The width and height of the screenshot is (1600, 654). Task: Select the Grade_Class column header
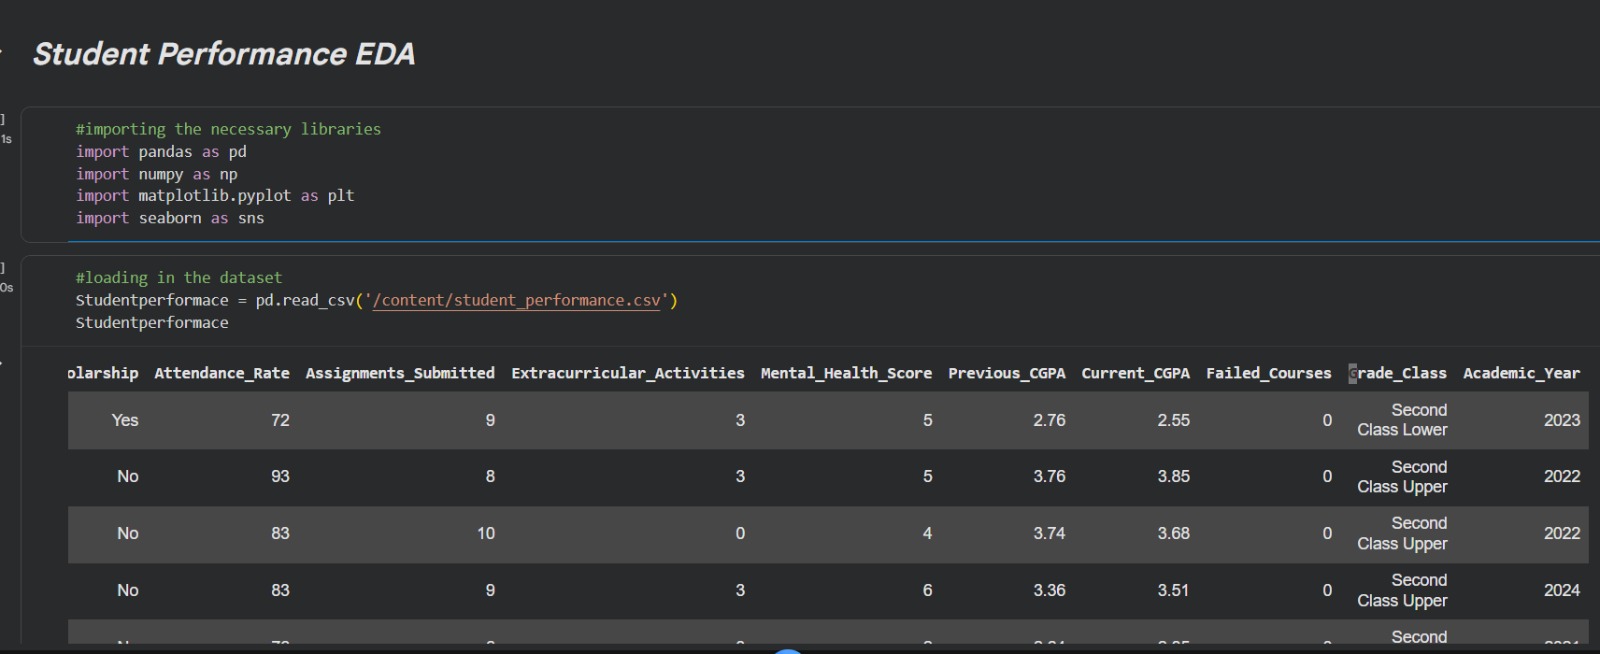coord(1398,373)
